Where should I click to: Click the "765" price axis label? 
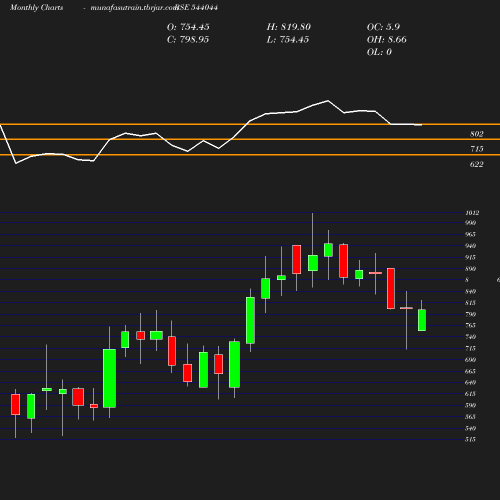tap(471, 325)
